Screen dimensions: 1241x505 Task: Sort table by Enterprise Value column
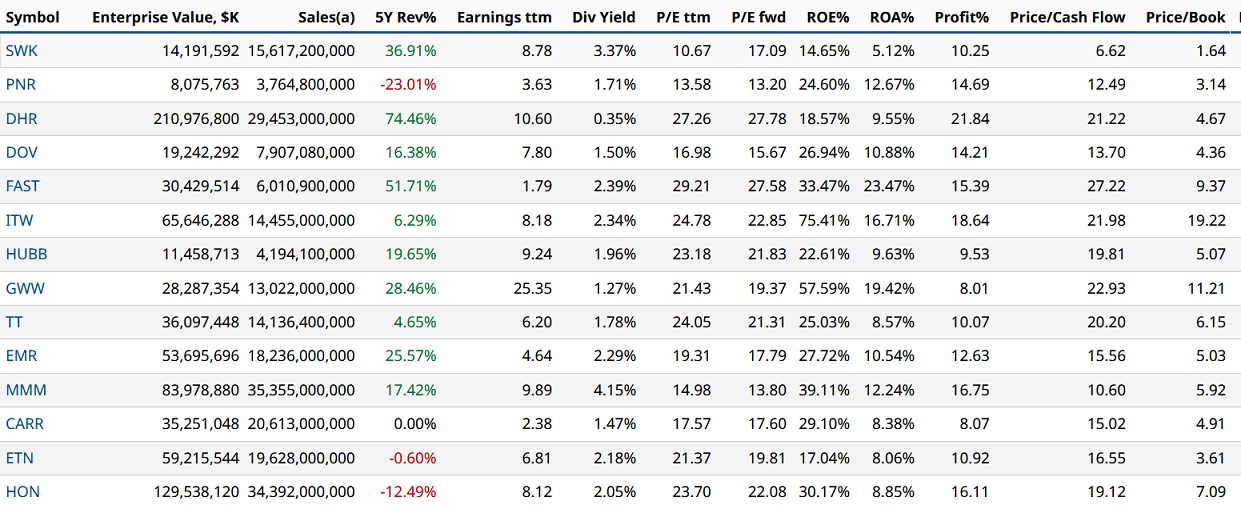click(x=165, y=17)
